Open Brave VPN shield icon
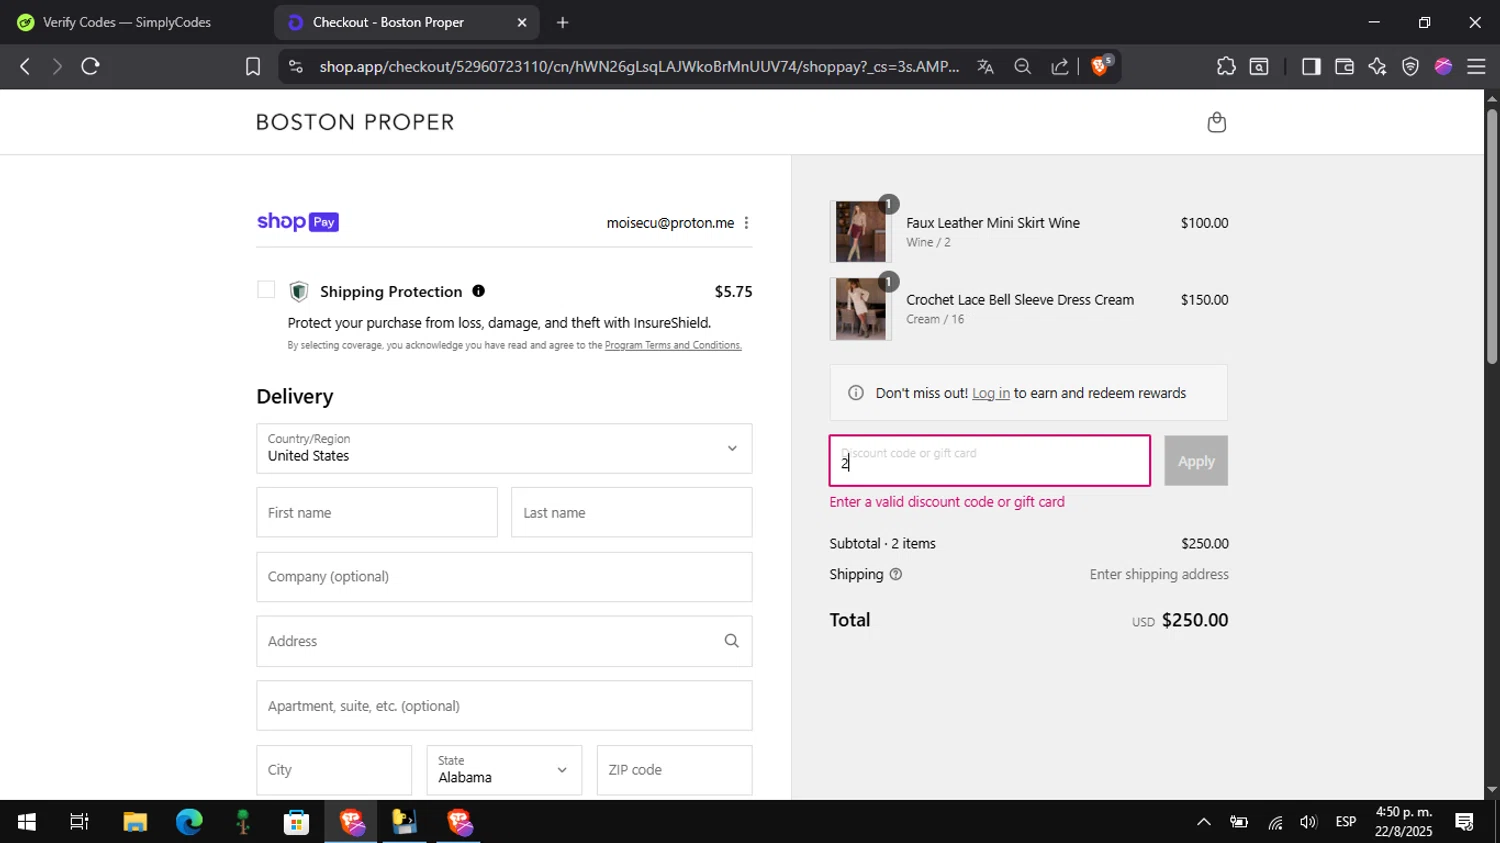Viewport: 1500px width, 843px height. pos(1410,66)
